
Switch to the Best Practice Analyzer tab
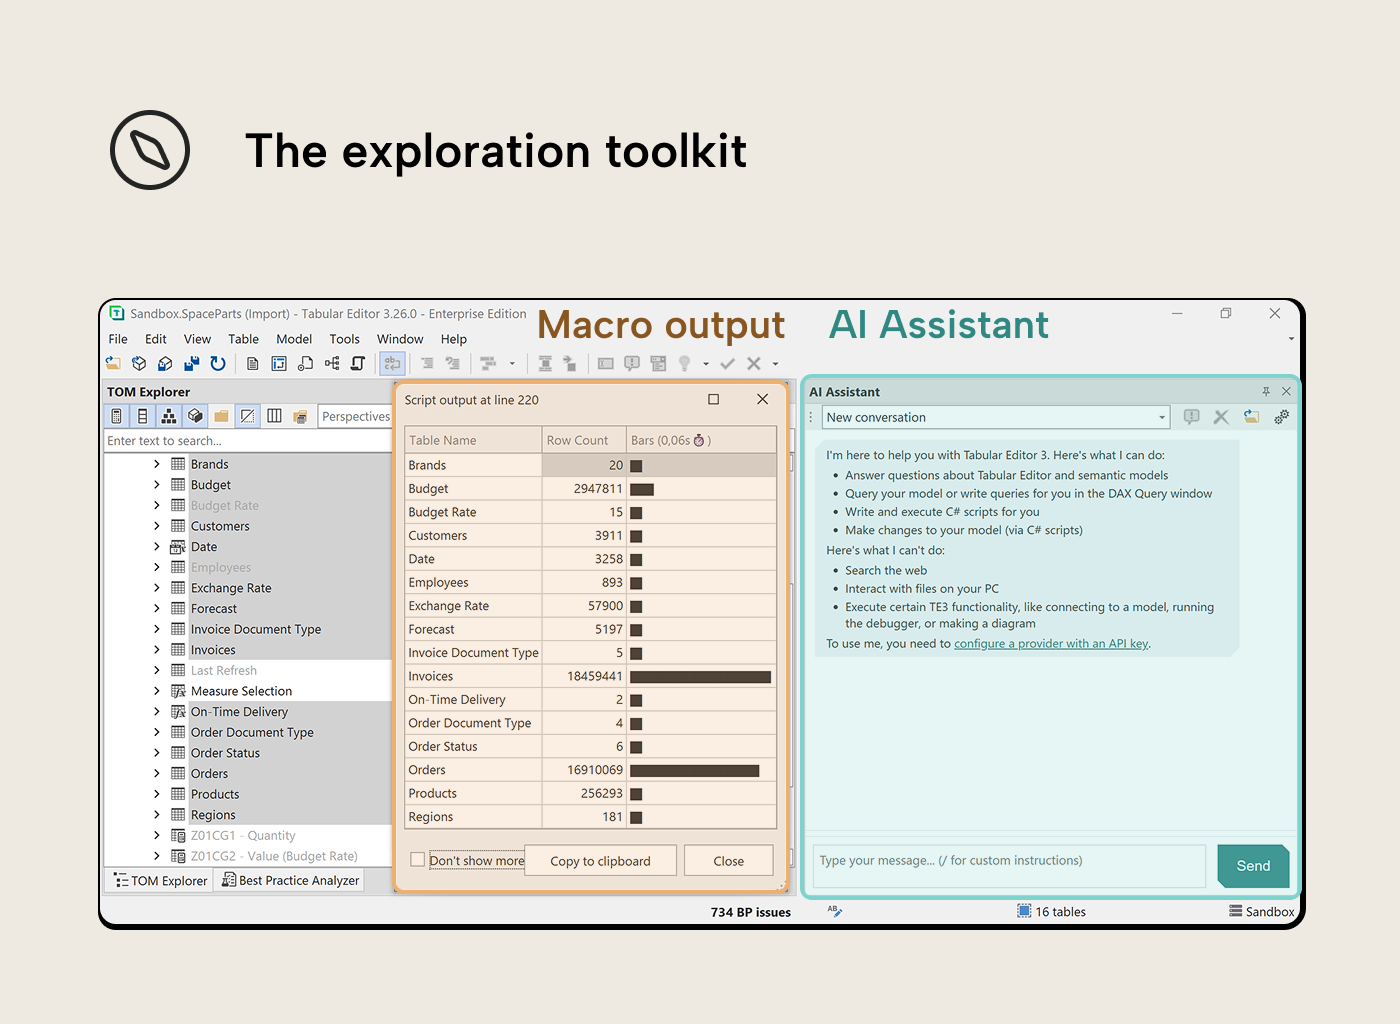(x=289, y=880)
